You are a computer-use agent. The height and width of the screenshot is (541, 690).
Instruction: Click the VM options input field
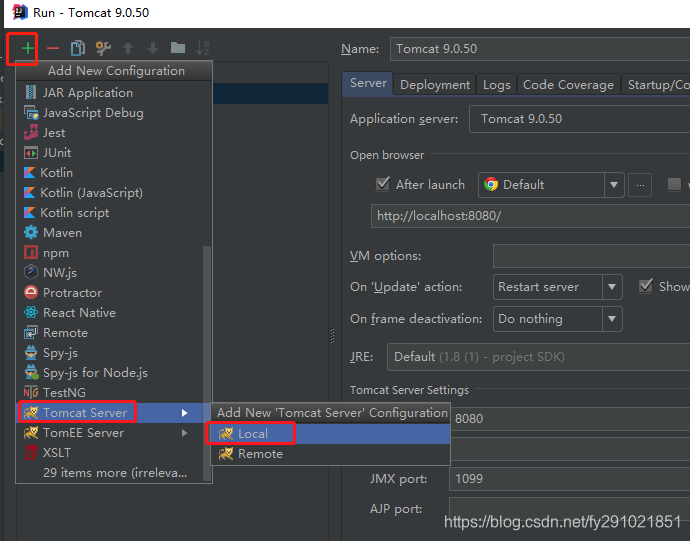[591, 256]
